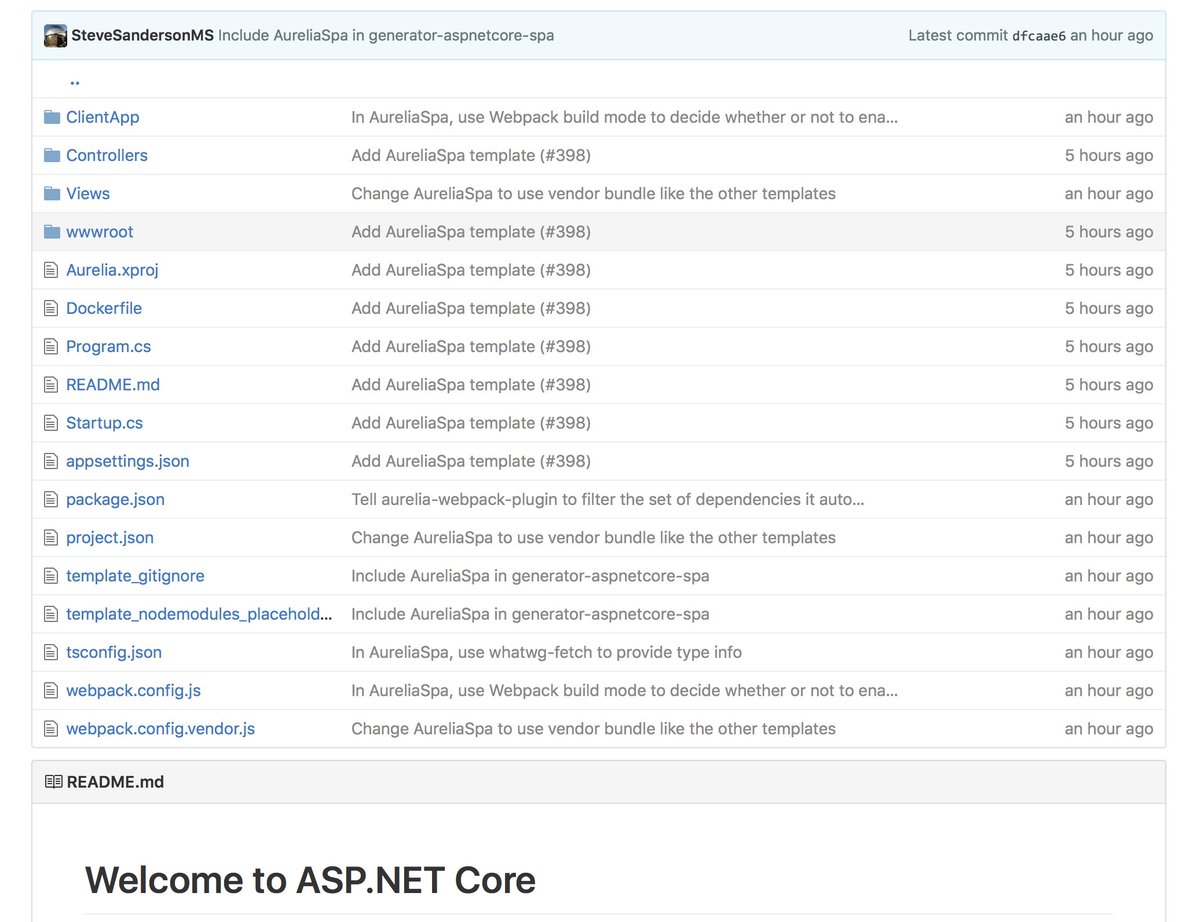Open project.json commit about vendor bundle
1200x922 pixels.
point(593,537)
